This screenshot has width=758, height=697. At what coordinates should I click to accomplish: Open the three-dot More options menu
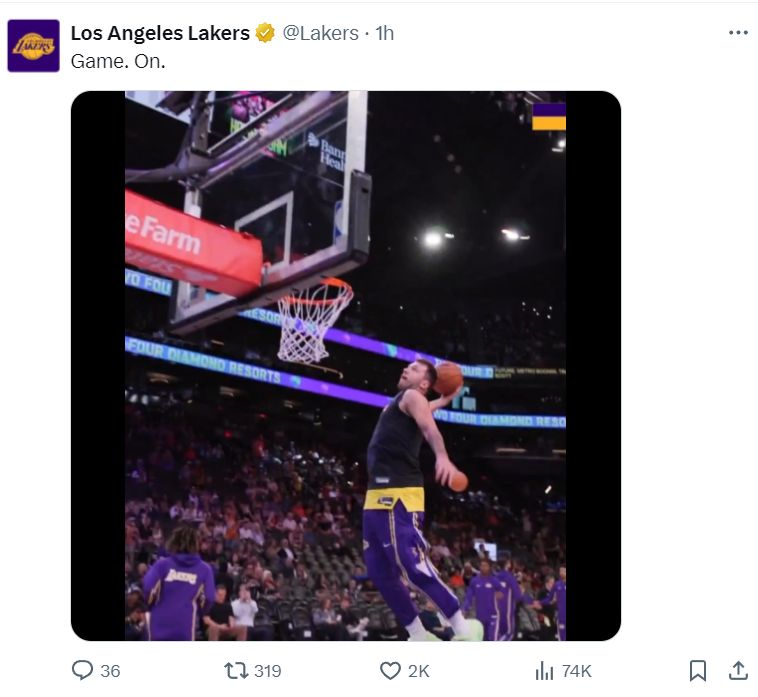738,32
